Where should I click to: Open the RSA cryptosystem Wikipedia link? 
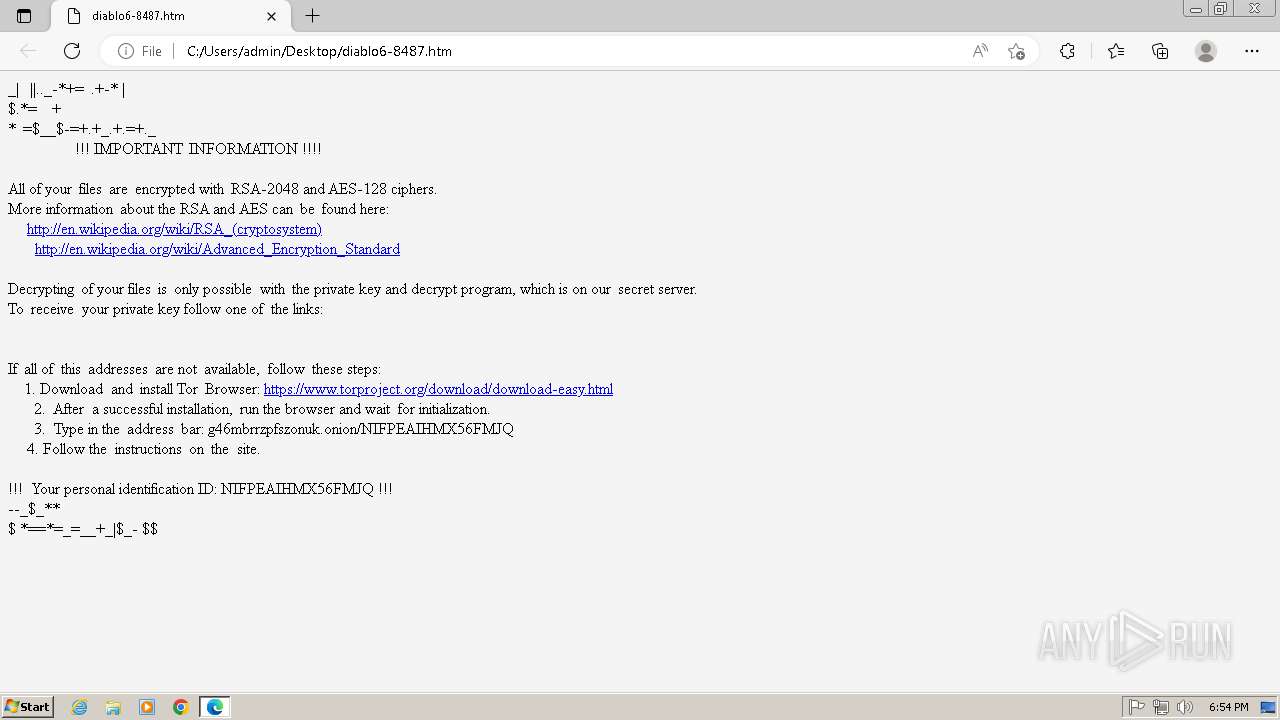pyautogui.click(x=174, y=229)
